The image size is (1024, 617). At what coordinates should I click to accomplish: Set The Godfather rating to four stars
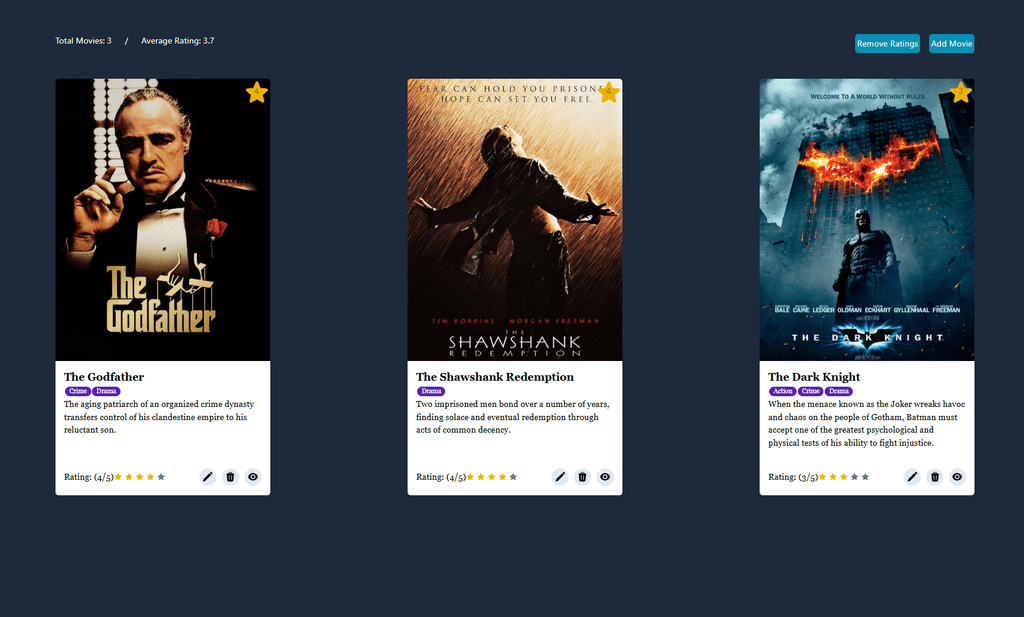150,477
